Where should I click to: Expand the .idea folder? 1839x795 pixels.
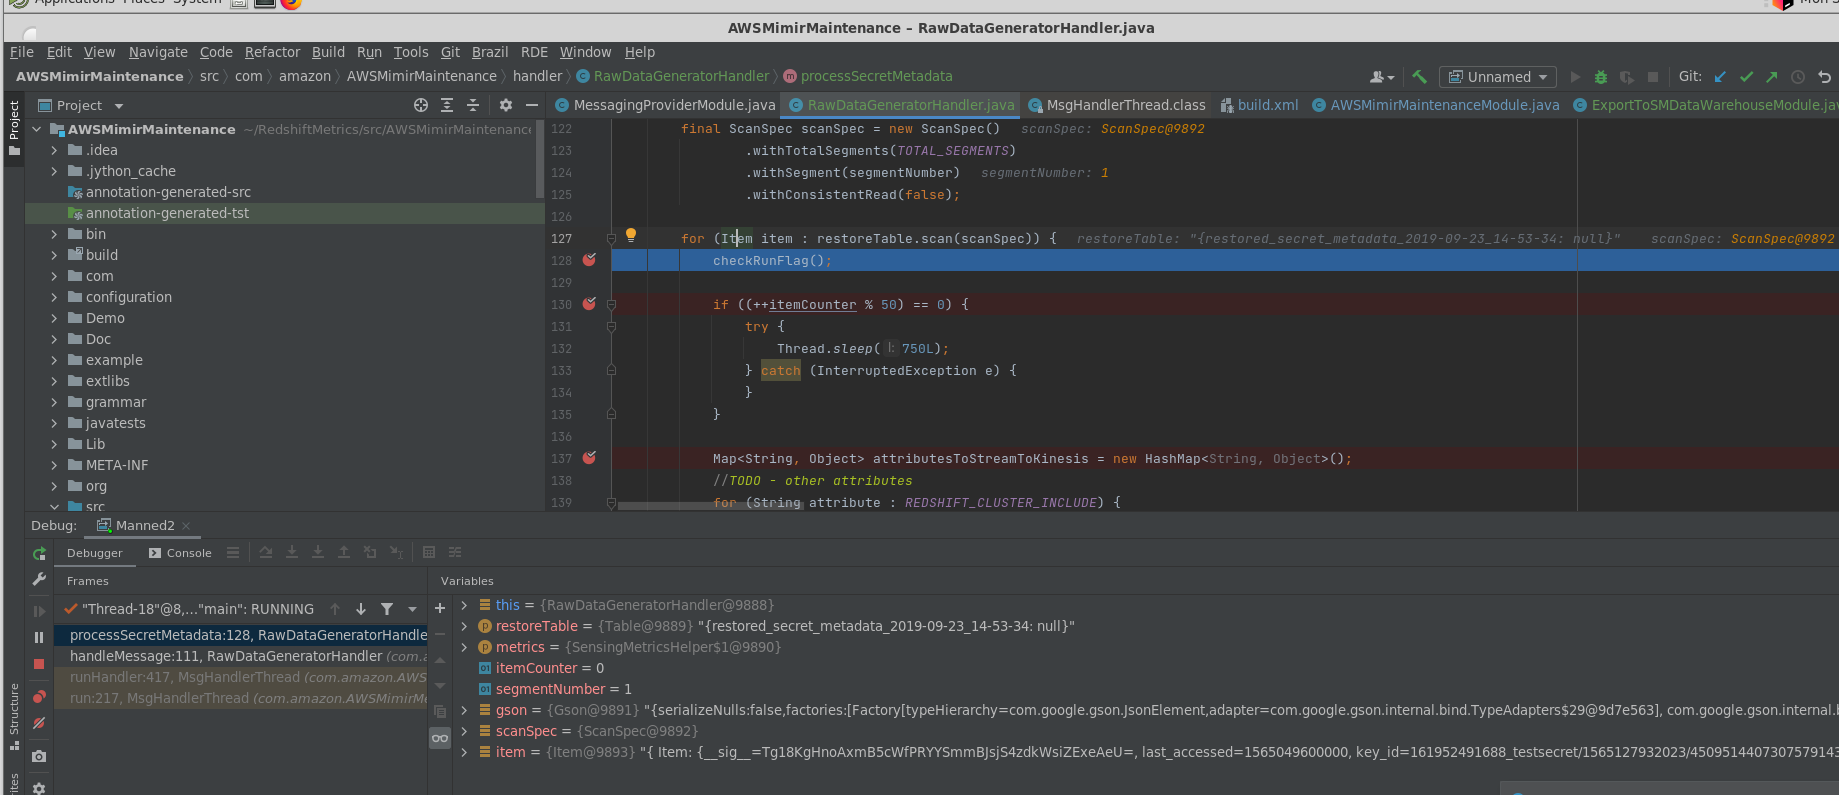[54, 150]
